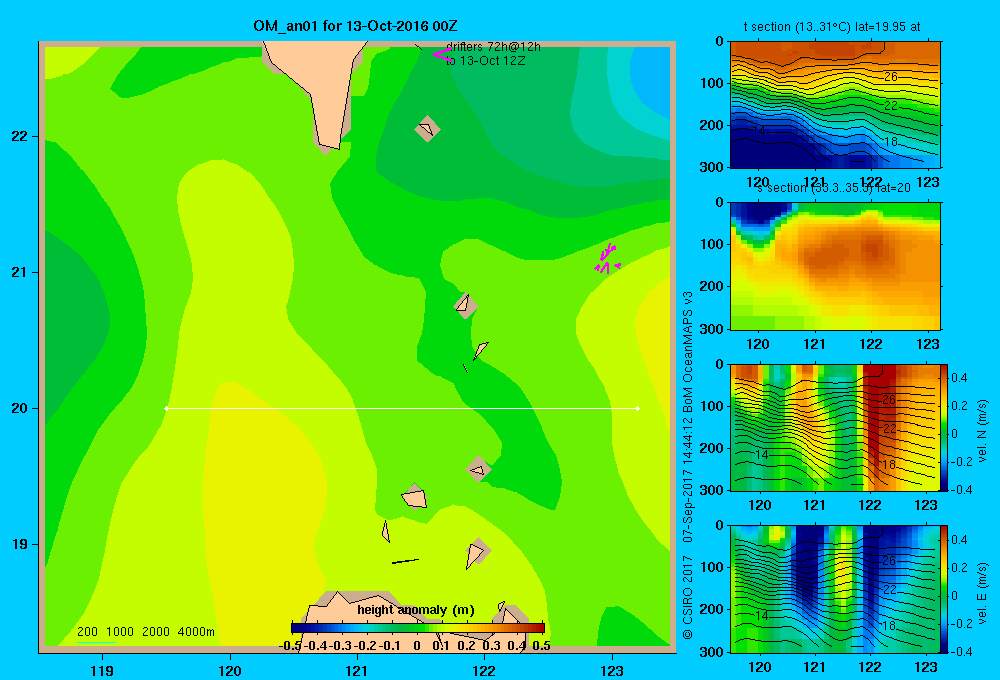Click the longitude 119 axis label on main map
Viewport: 1000px width, 680px height.
(102, 670)
